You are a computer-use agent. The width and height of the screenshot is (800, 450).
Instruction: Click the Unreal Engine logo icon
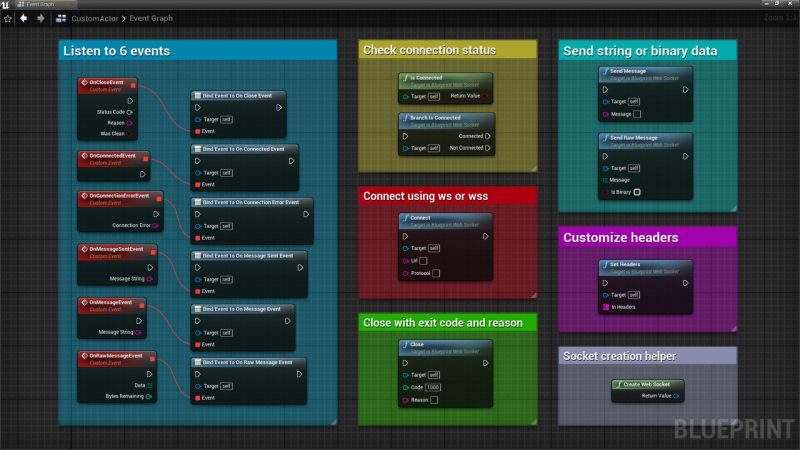[5, 4]
